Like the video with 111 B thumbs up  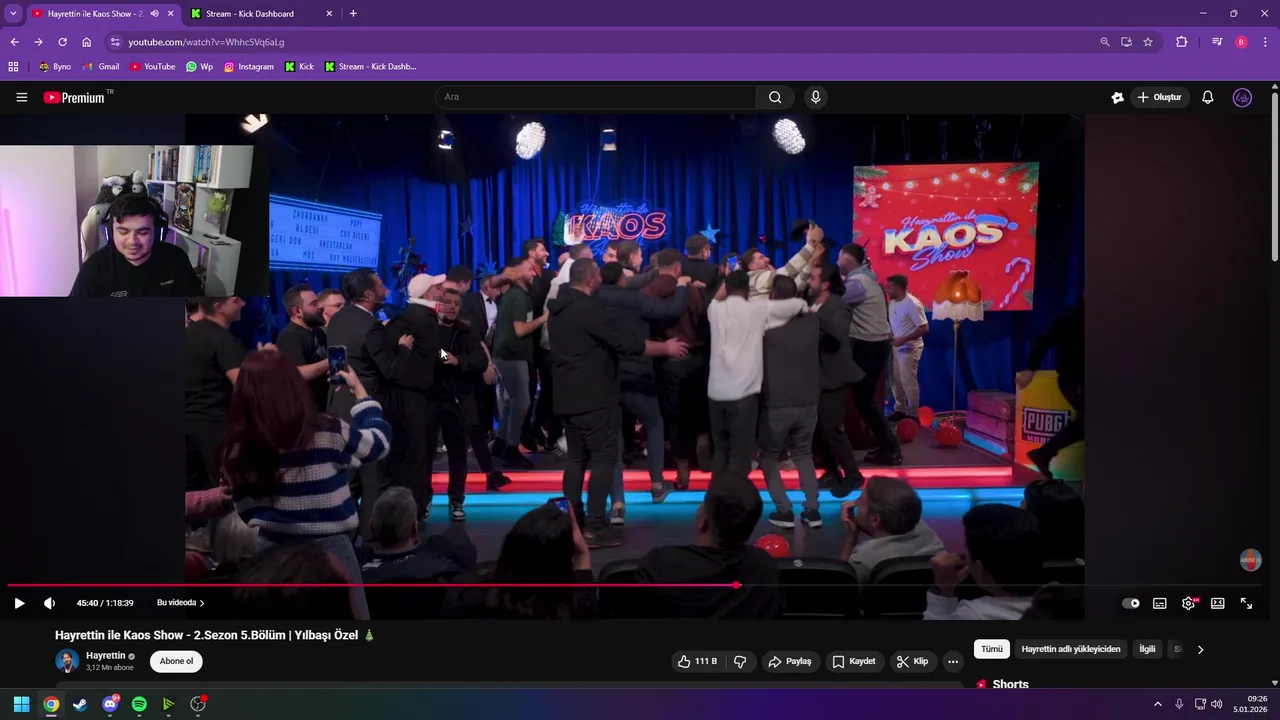[x=697, y=661]
